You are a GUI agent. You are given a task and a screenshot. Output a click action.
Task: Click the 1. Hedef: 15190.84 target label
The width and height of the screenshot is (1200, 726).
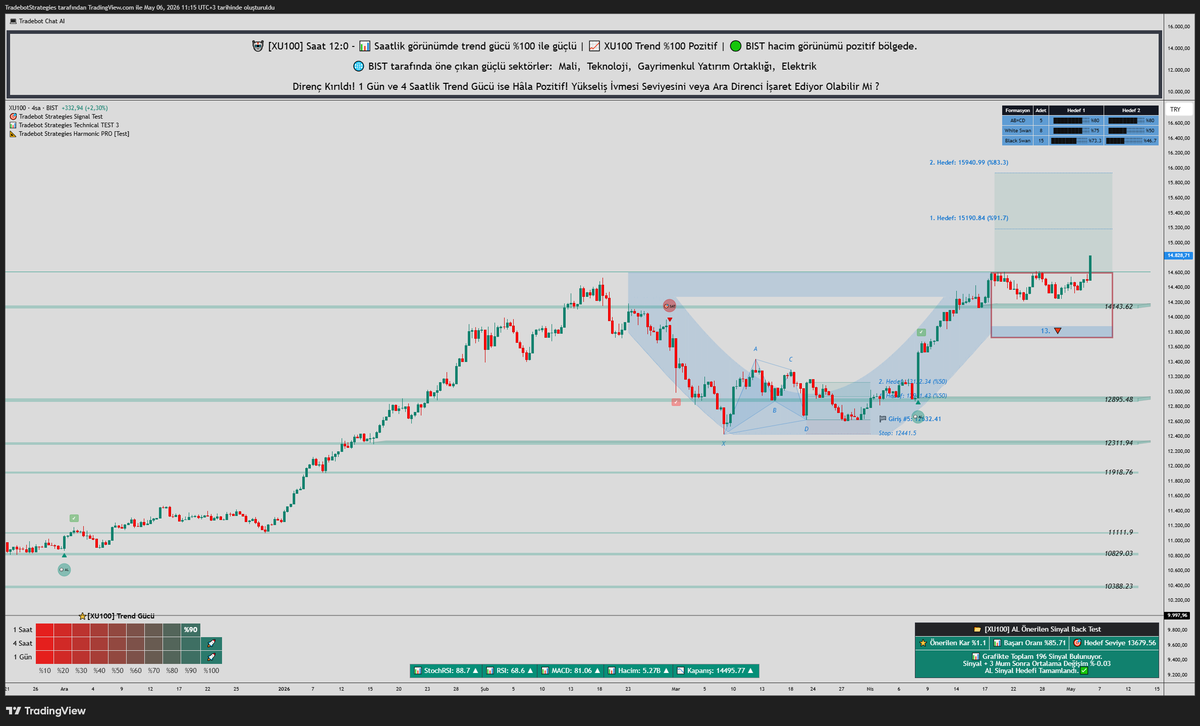[968, 217]
